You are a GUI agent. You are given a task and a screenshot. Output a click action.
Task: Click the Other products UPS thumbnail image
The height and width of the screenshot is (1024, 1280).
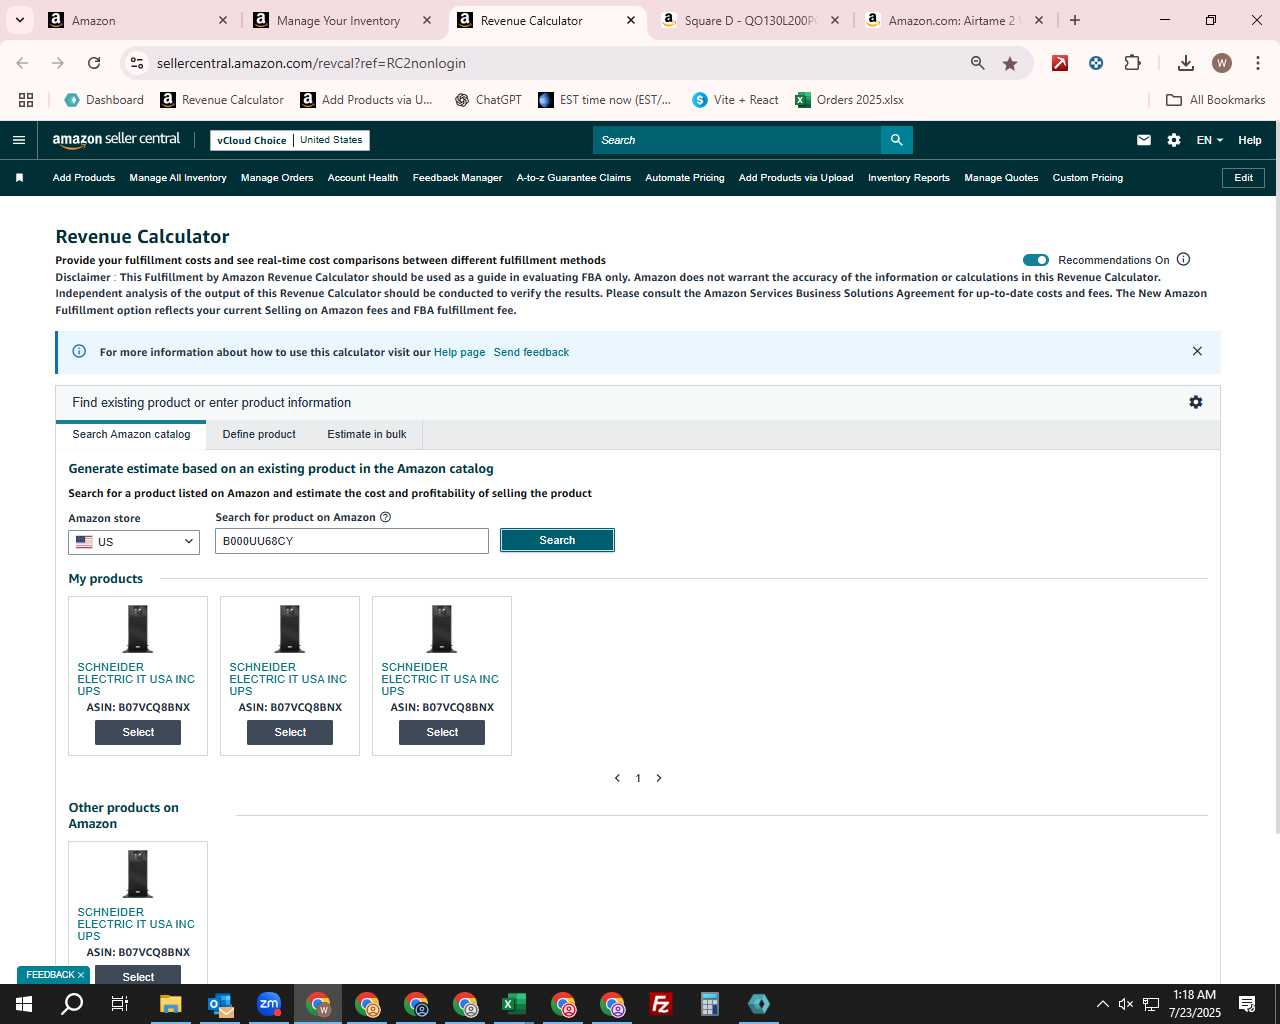coord(138,874)
